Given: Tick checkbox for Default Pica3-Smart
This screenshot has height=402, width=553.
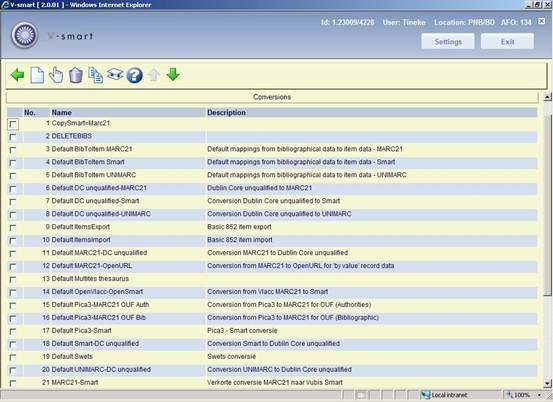Looking at the screenshot, I should pyautogui.click(x=13, y=331).
